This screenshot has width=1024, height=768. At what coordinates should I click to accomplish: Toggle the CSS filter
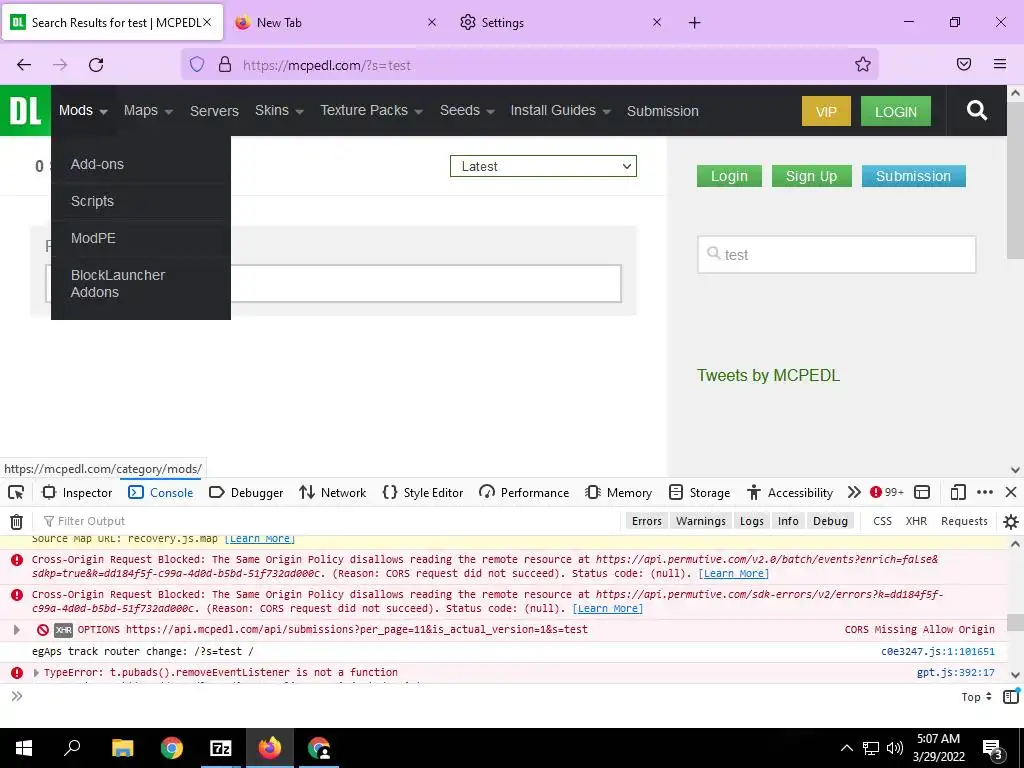882,521
